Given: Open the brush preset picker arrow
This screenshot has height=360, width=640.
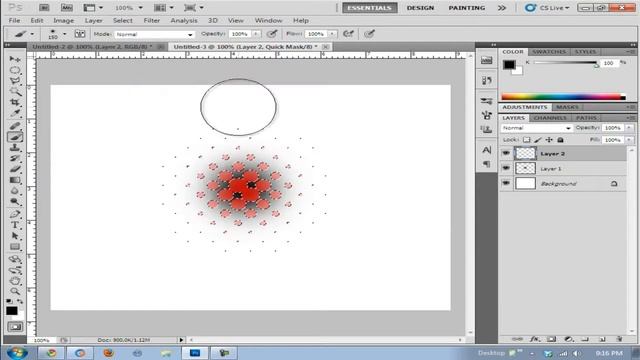Looking at the screenshot, I should click(x=64, y=34).
